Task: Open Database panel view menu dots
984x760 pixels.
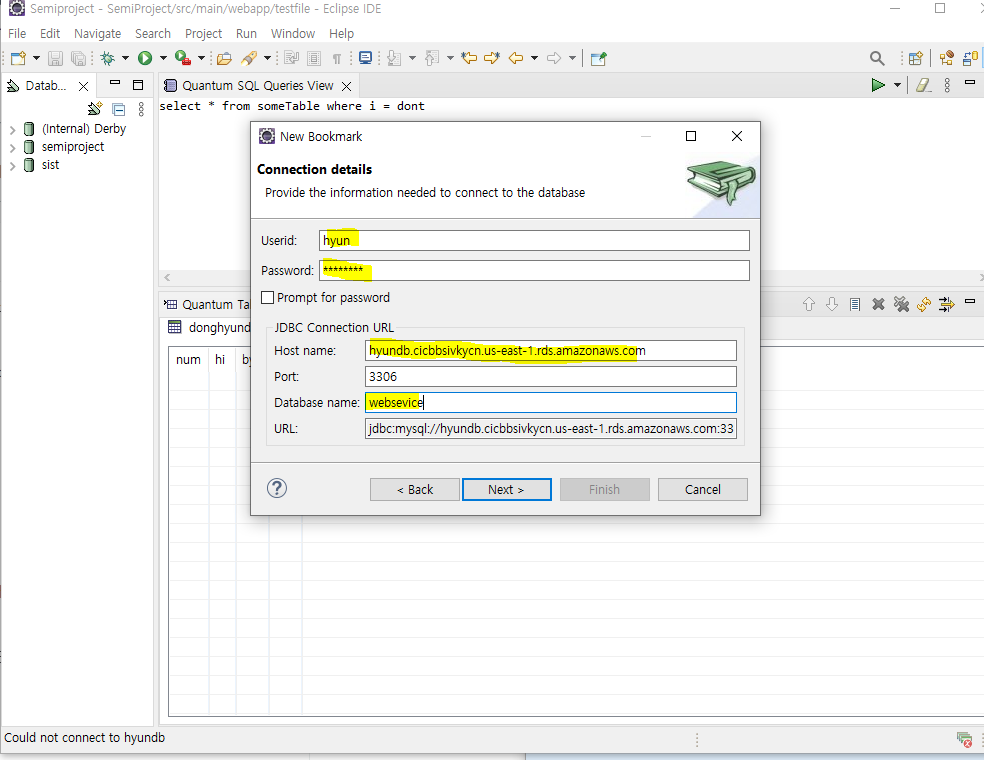Action: click(141, 109)
